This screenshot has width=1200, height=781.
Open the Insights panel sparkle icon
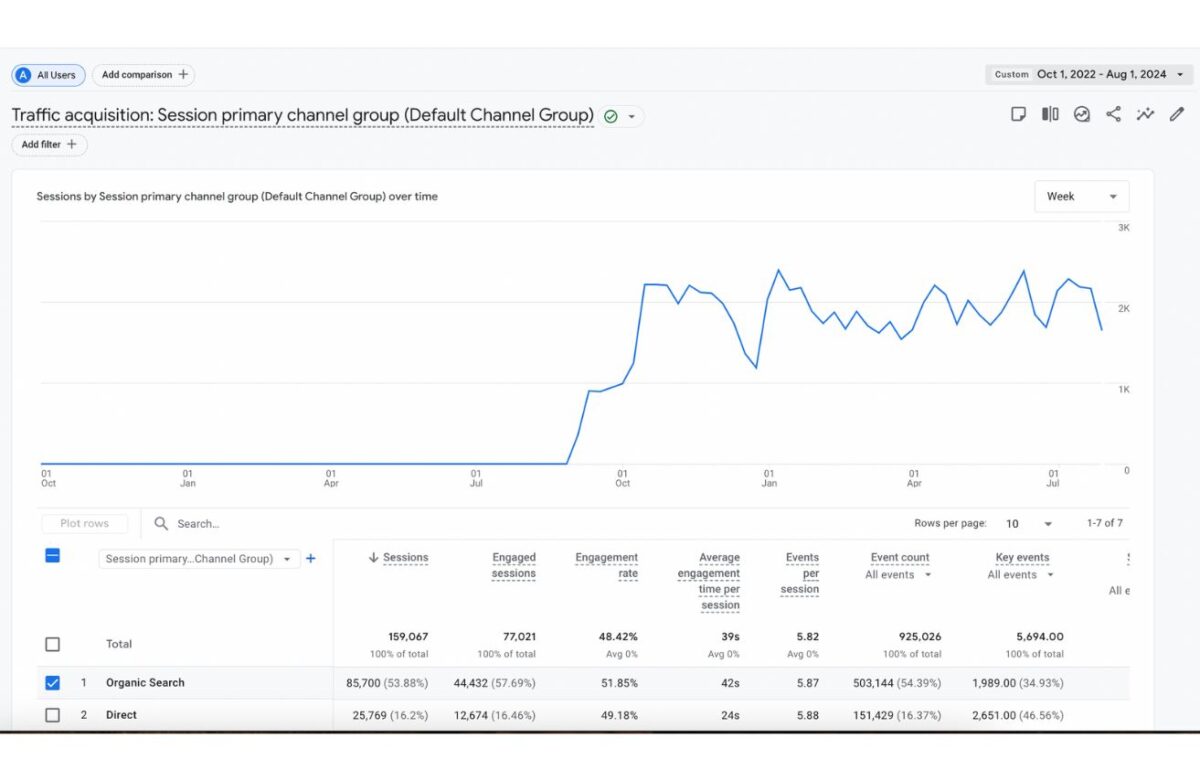click(x=1145, y=114)
